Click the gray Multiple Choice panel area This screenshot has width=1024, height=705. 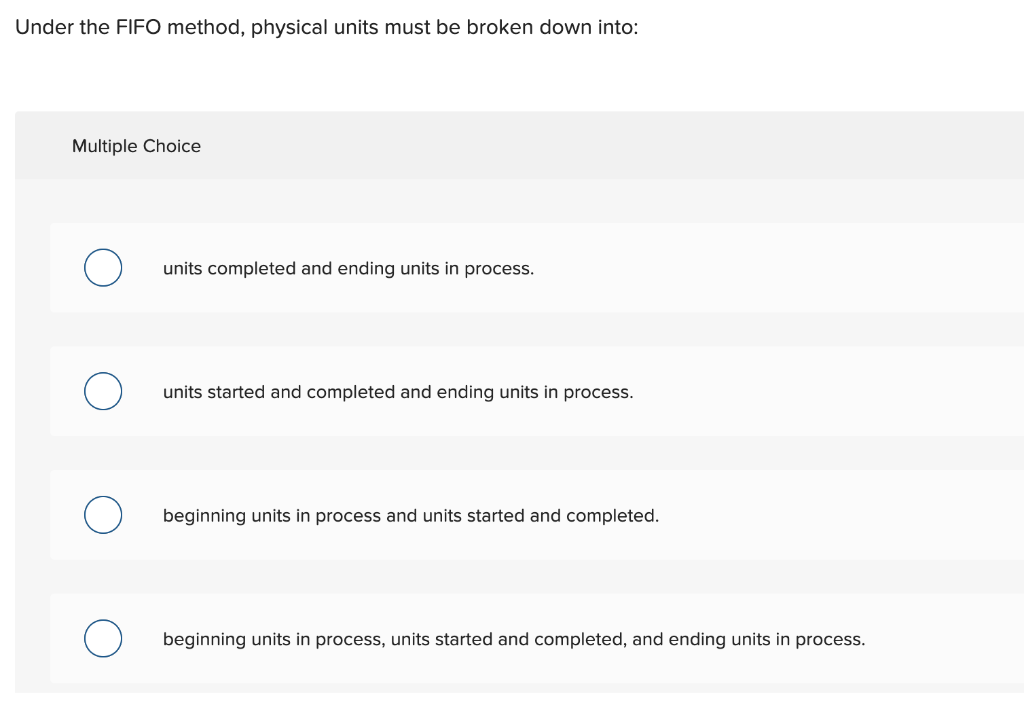(600, 146)
